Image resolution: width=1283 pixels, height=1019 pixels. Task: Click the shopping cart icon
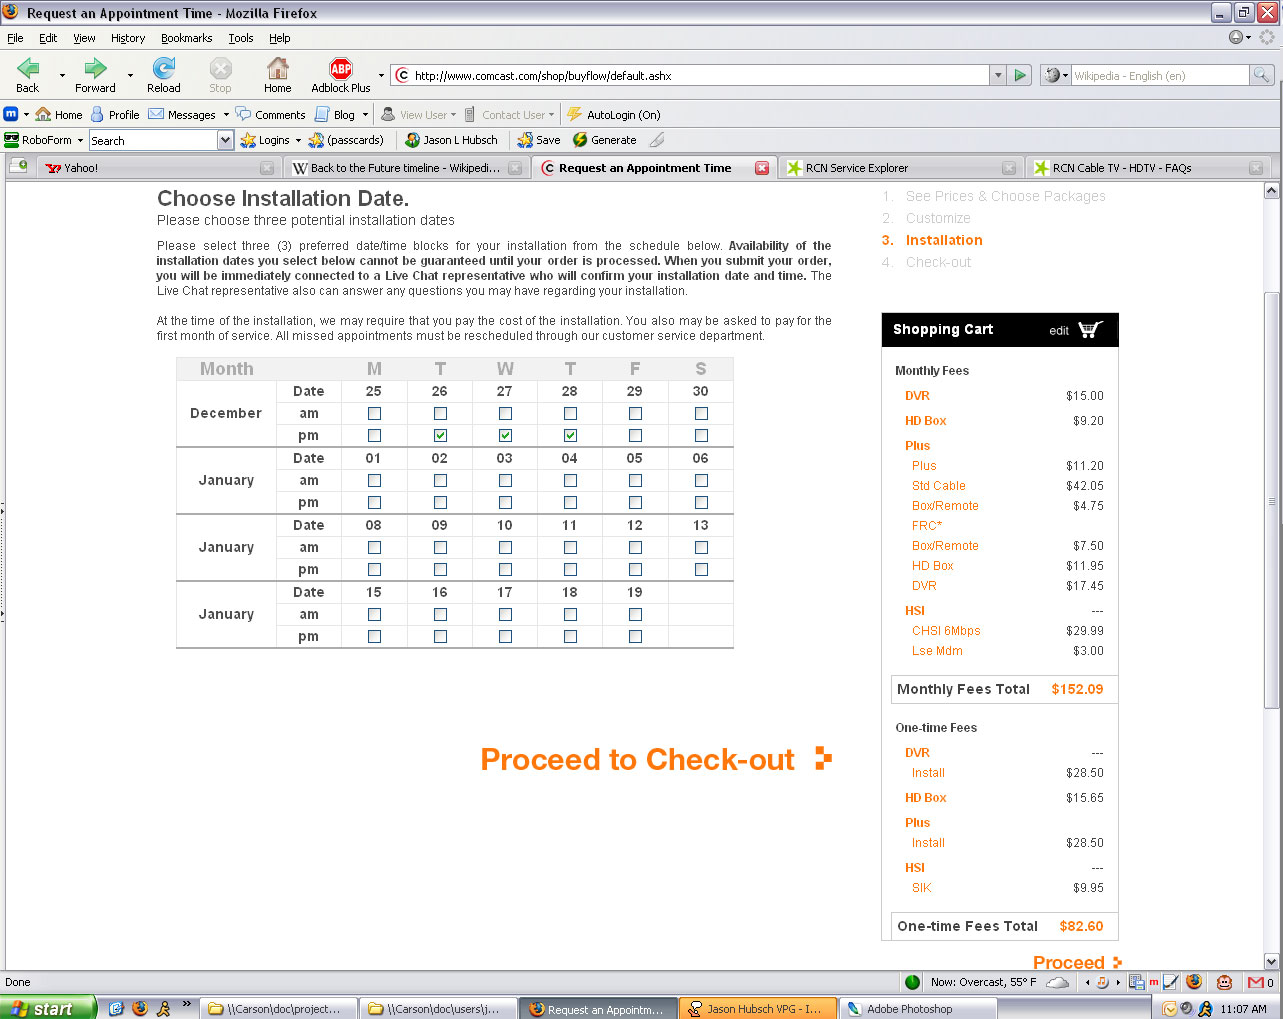pos(1091,330)
